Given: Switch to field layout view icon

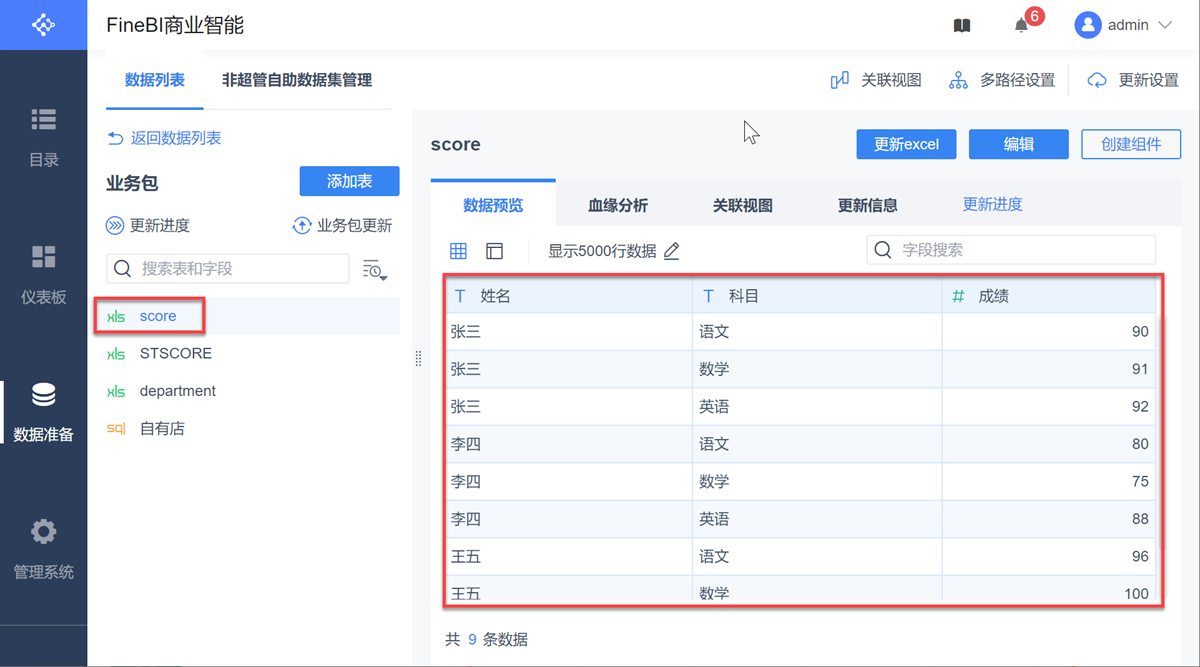Looking at the screenshot, I should click(494, 251).
